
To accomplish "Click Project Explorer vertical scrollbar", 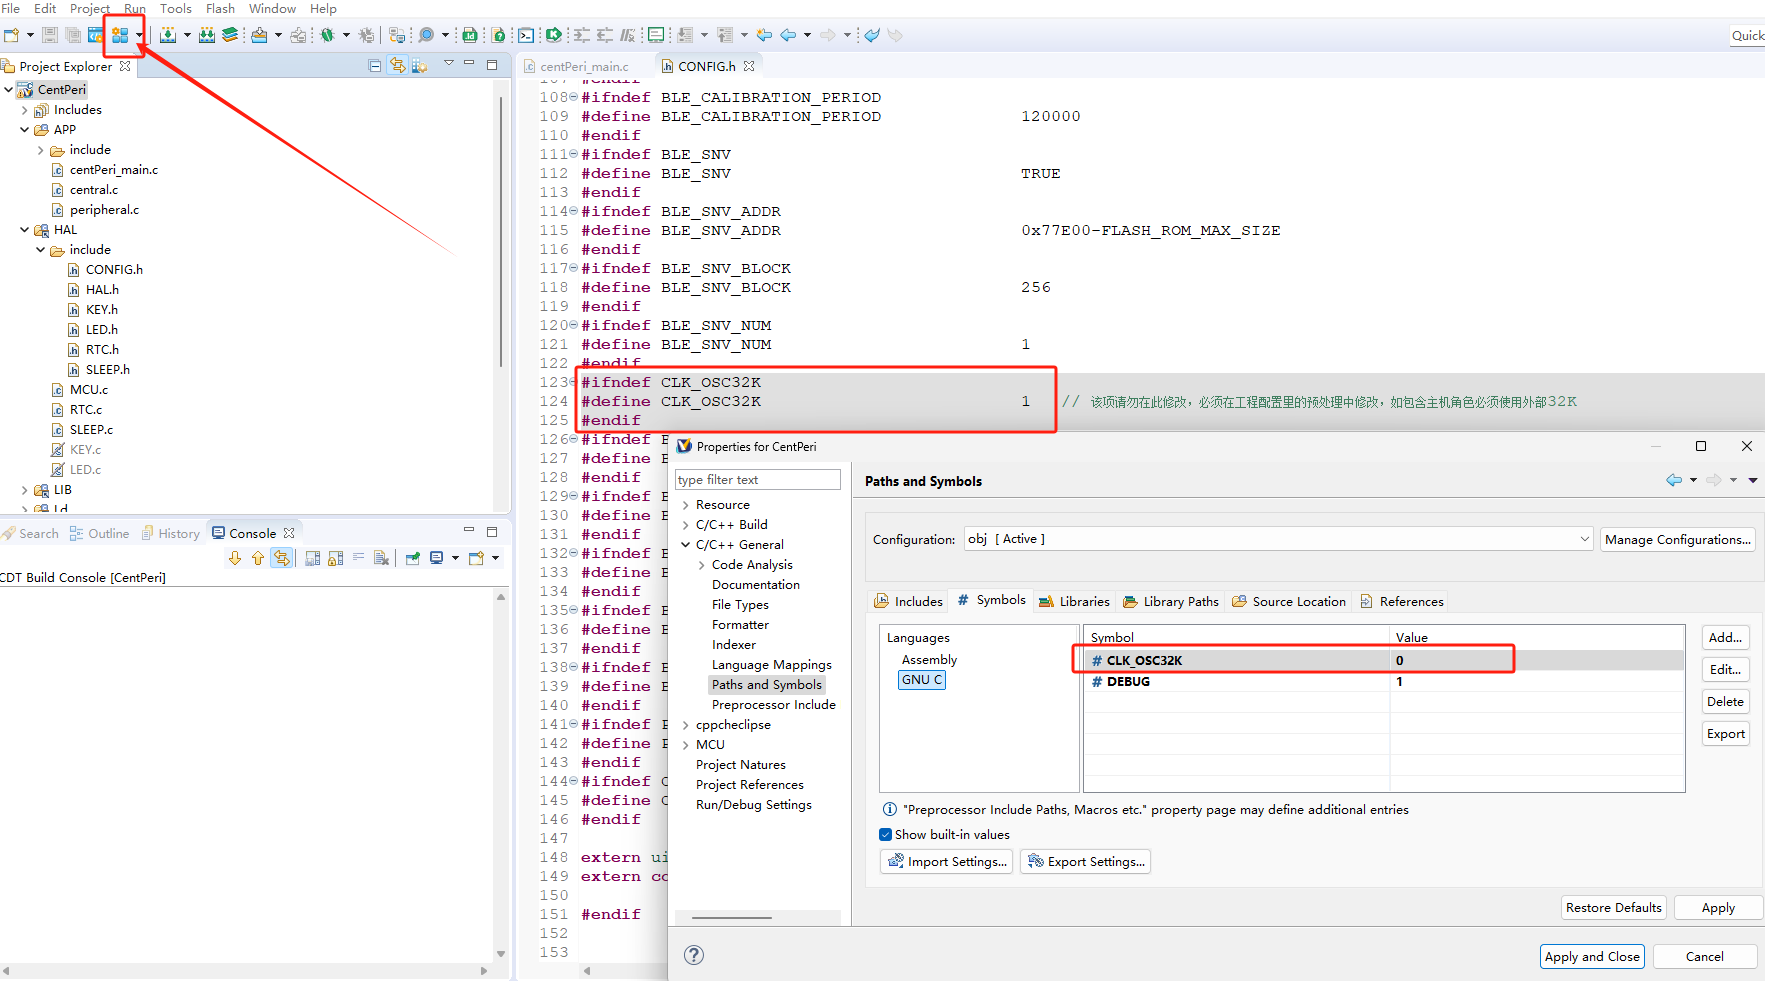I will (x=501, y=230).
